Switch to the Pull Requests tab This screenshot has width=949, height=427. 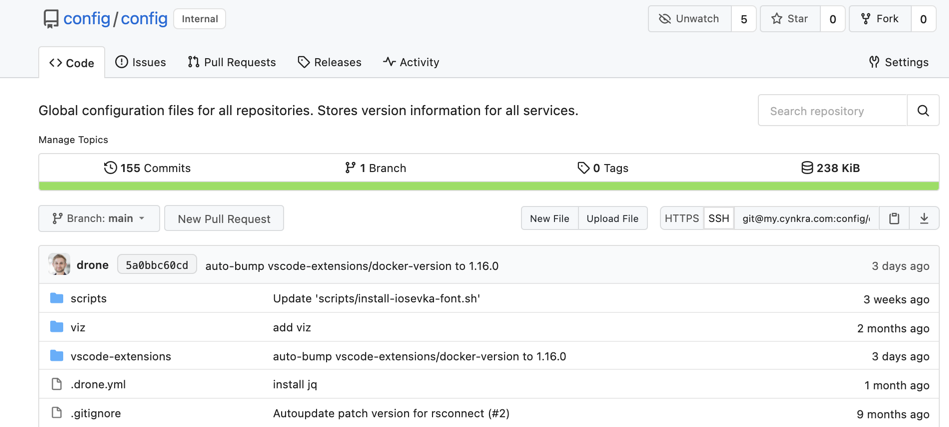(231, 62)
